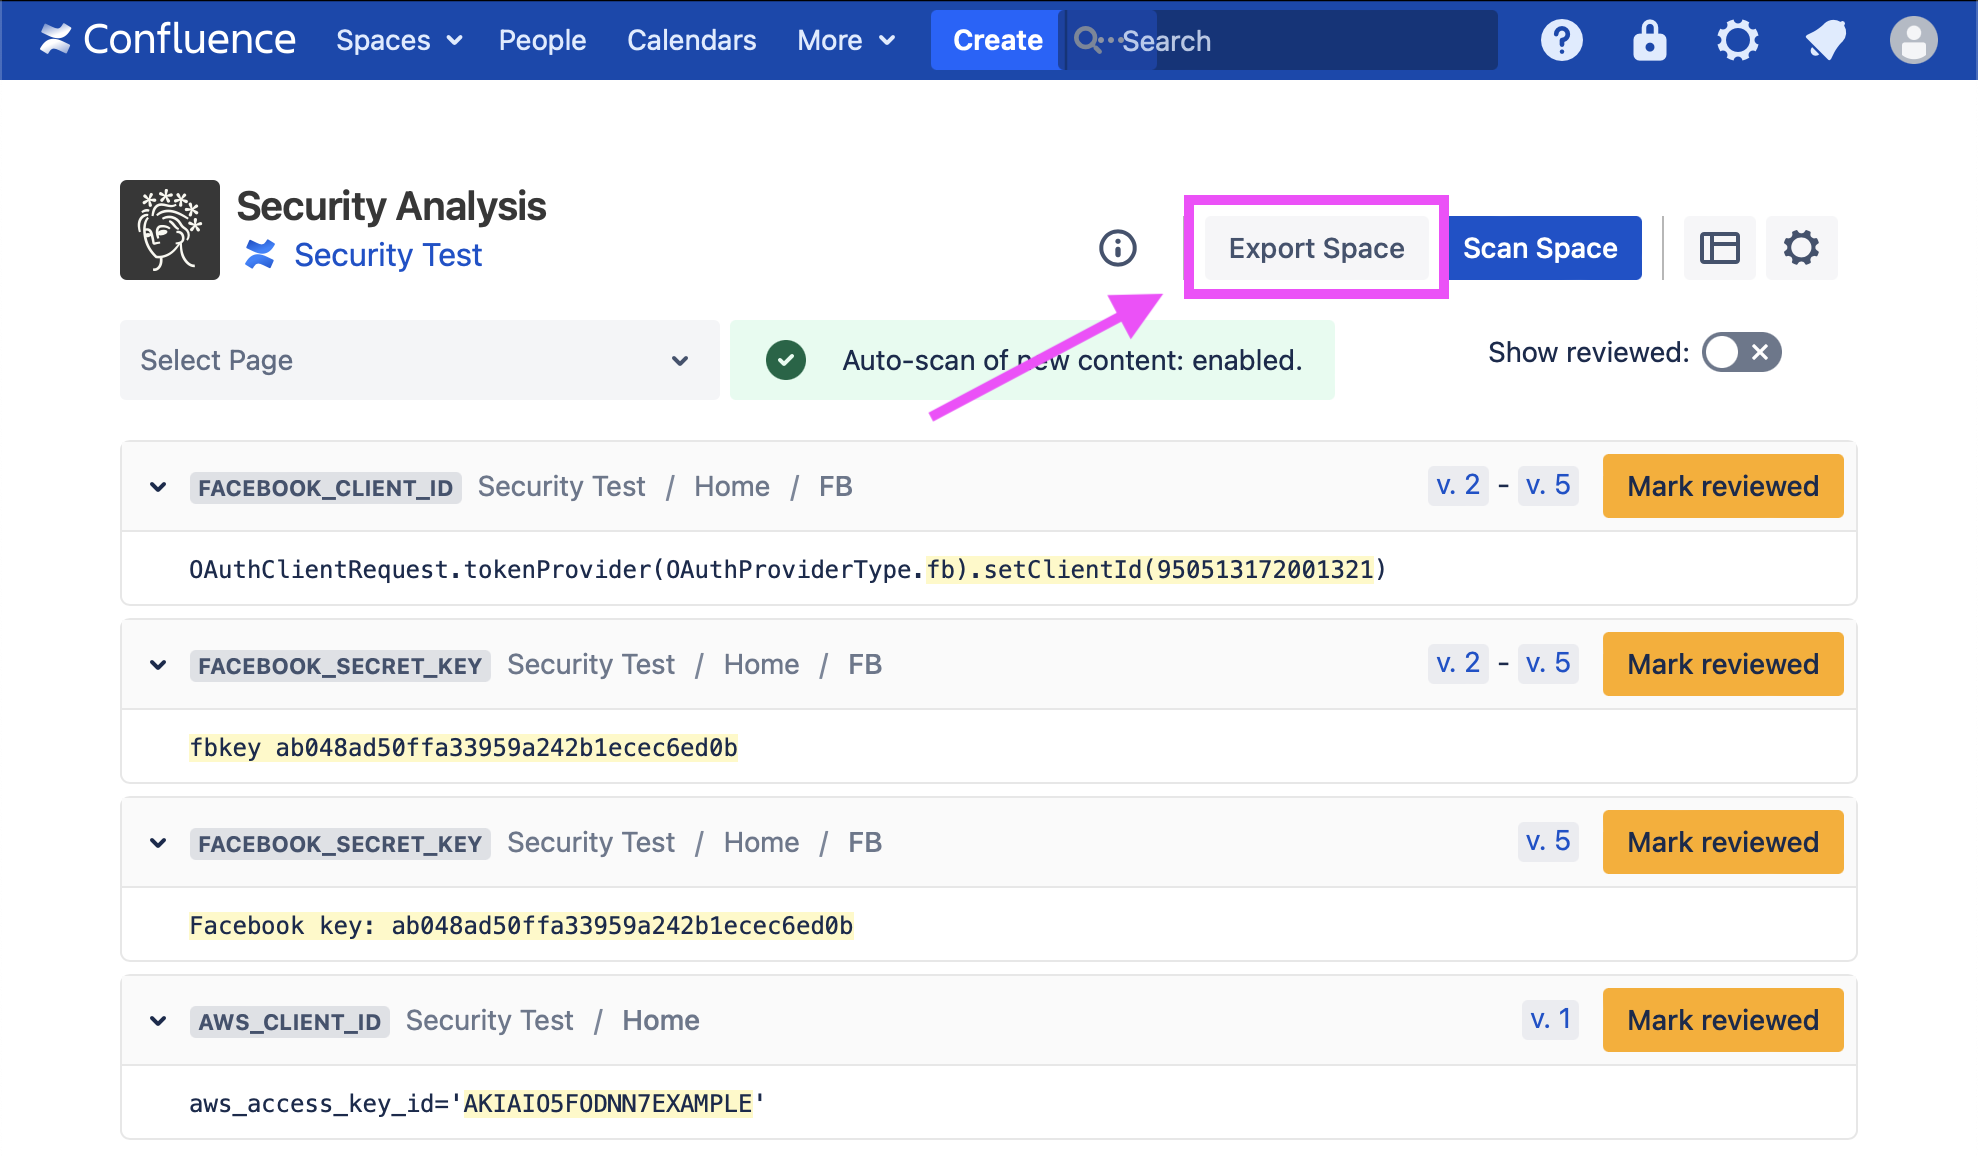Click the Confluence logo
The width and height of the screenshot is (1978, 1156).
pyautogui.click(x=168, y=40)
